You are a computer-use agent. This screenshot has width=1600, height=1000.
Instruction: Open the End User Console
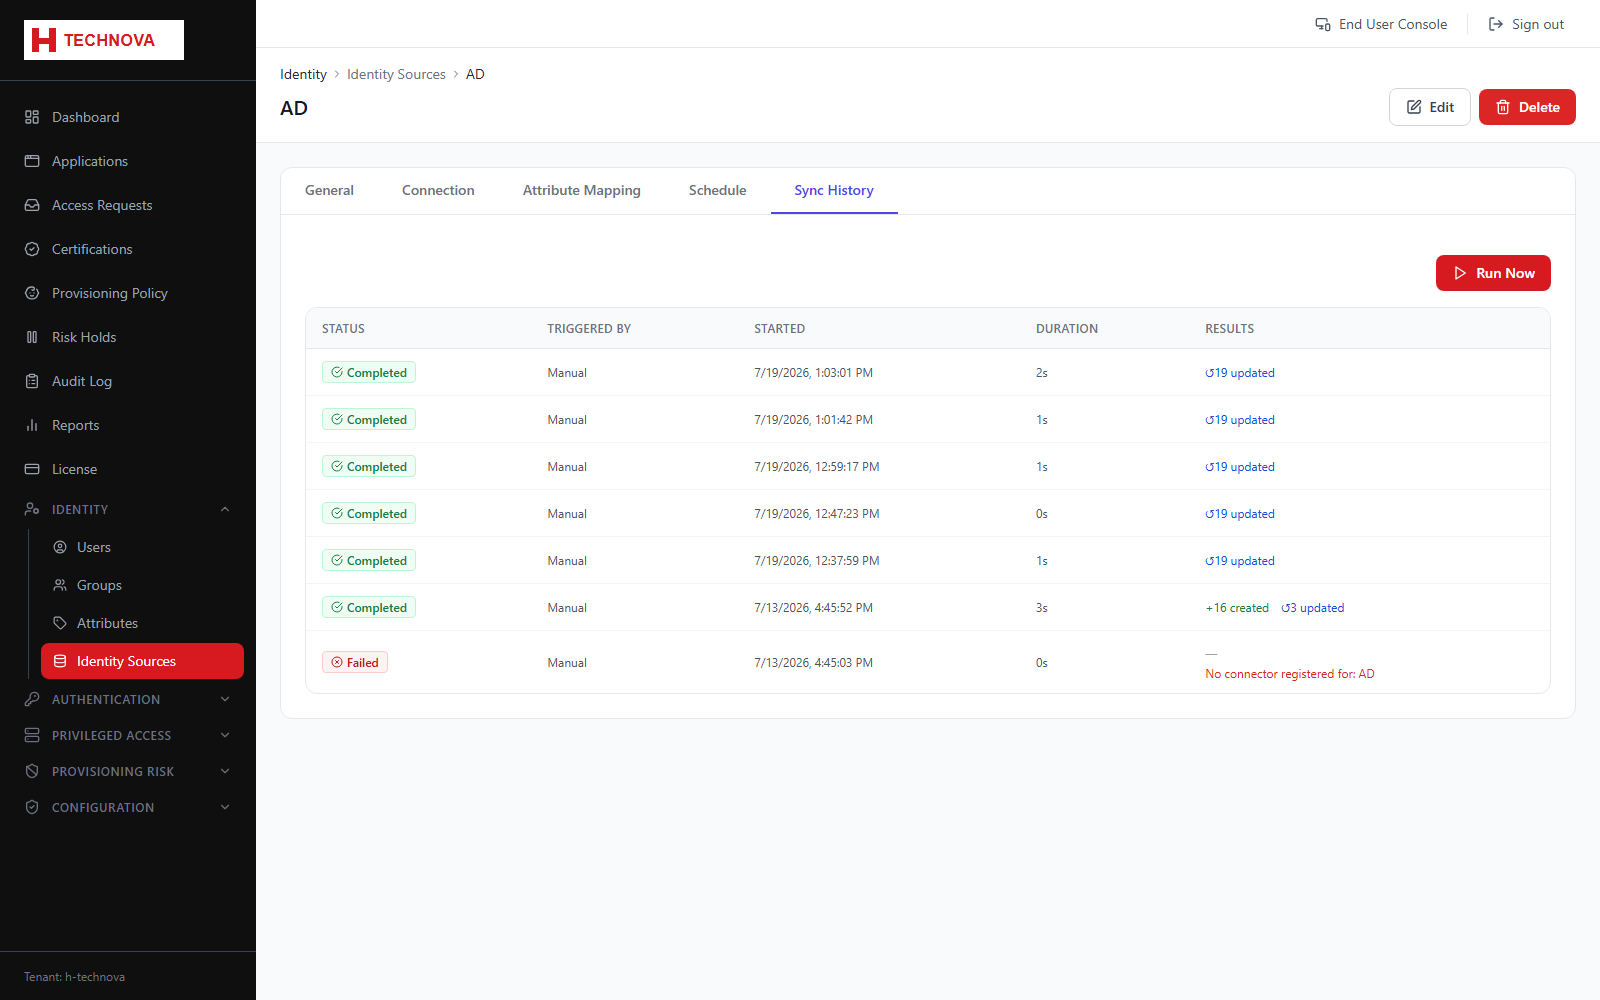1381,24
